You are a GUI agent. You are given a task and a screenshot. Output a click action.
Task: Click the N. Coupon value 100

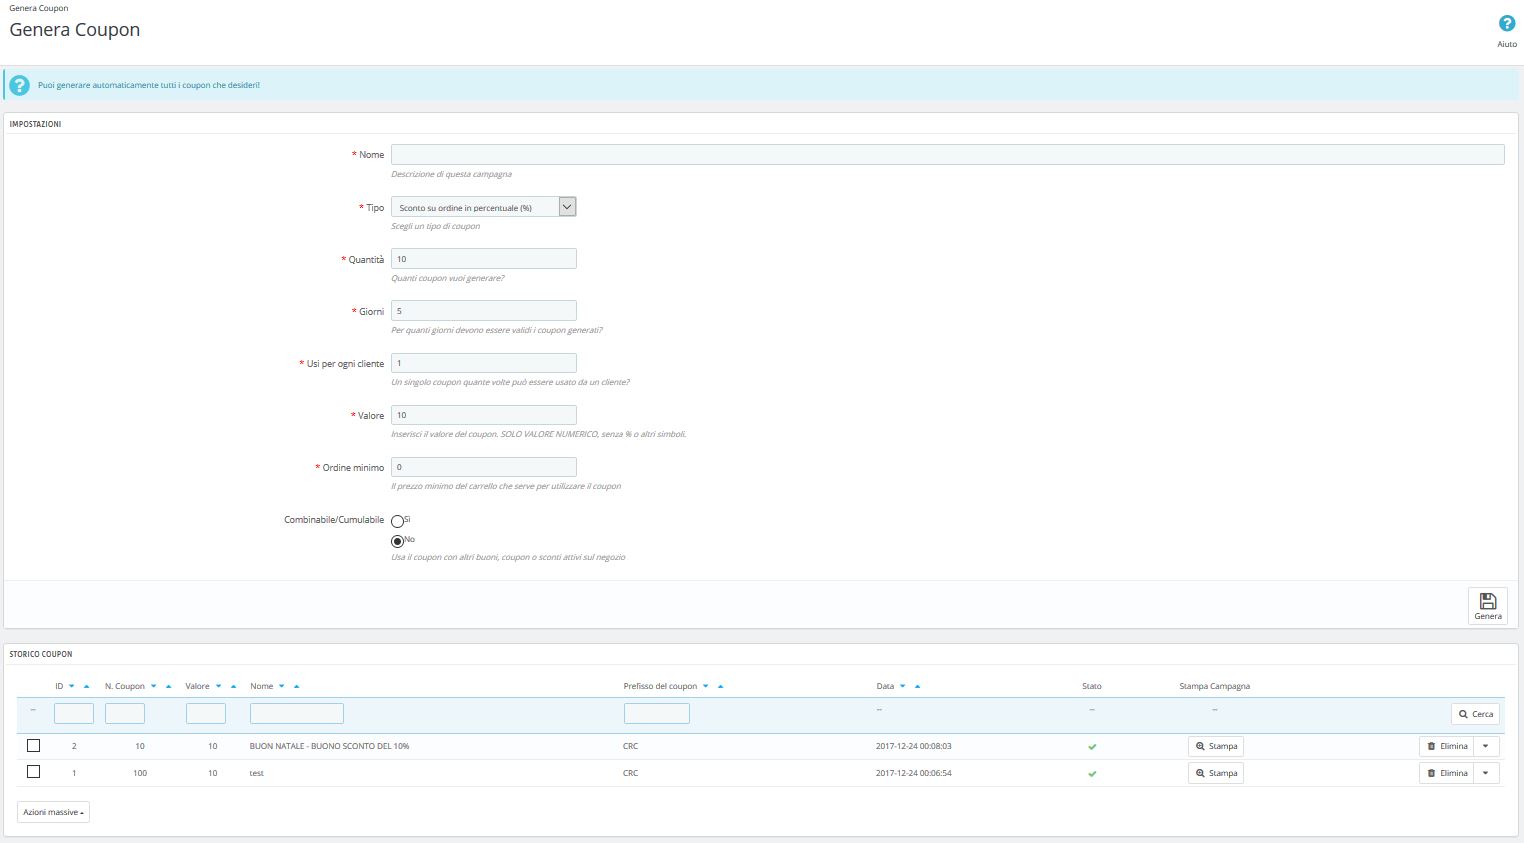(140, 773)
